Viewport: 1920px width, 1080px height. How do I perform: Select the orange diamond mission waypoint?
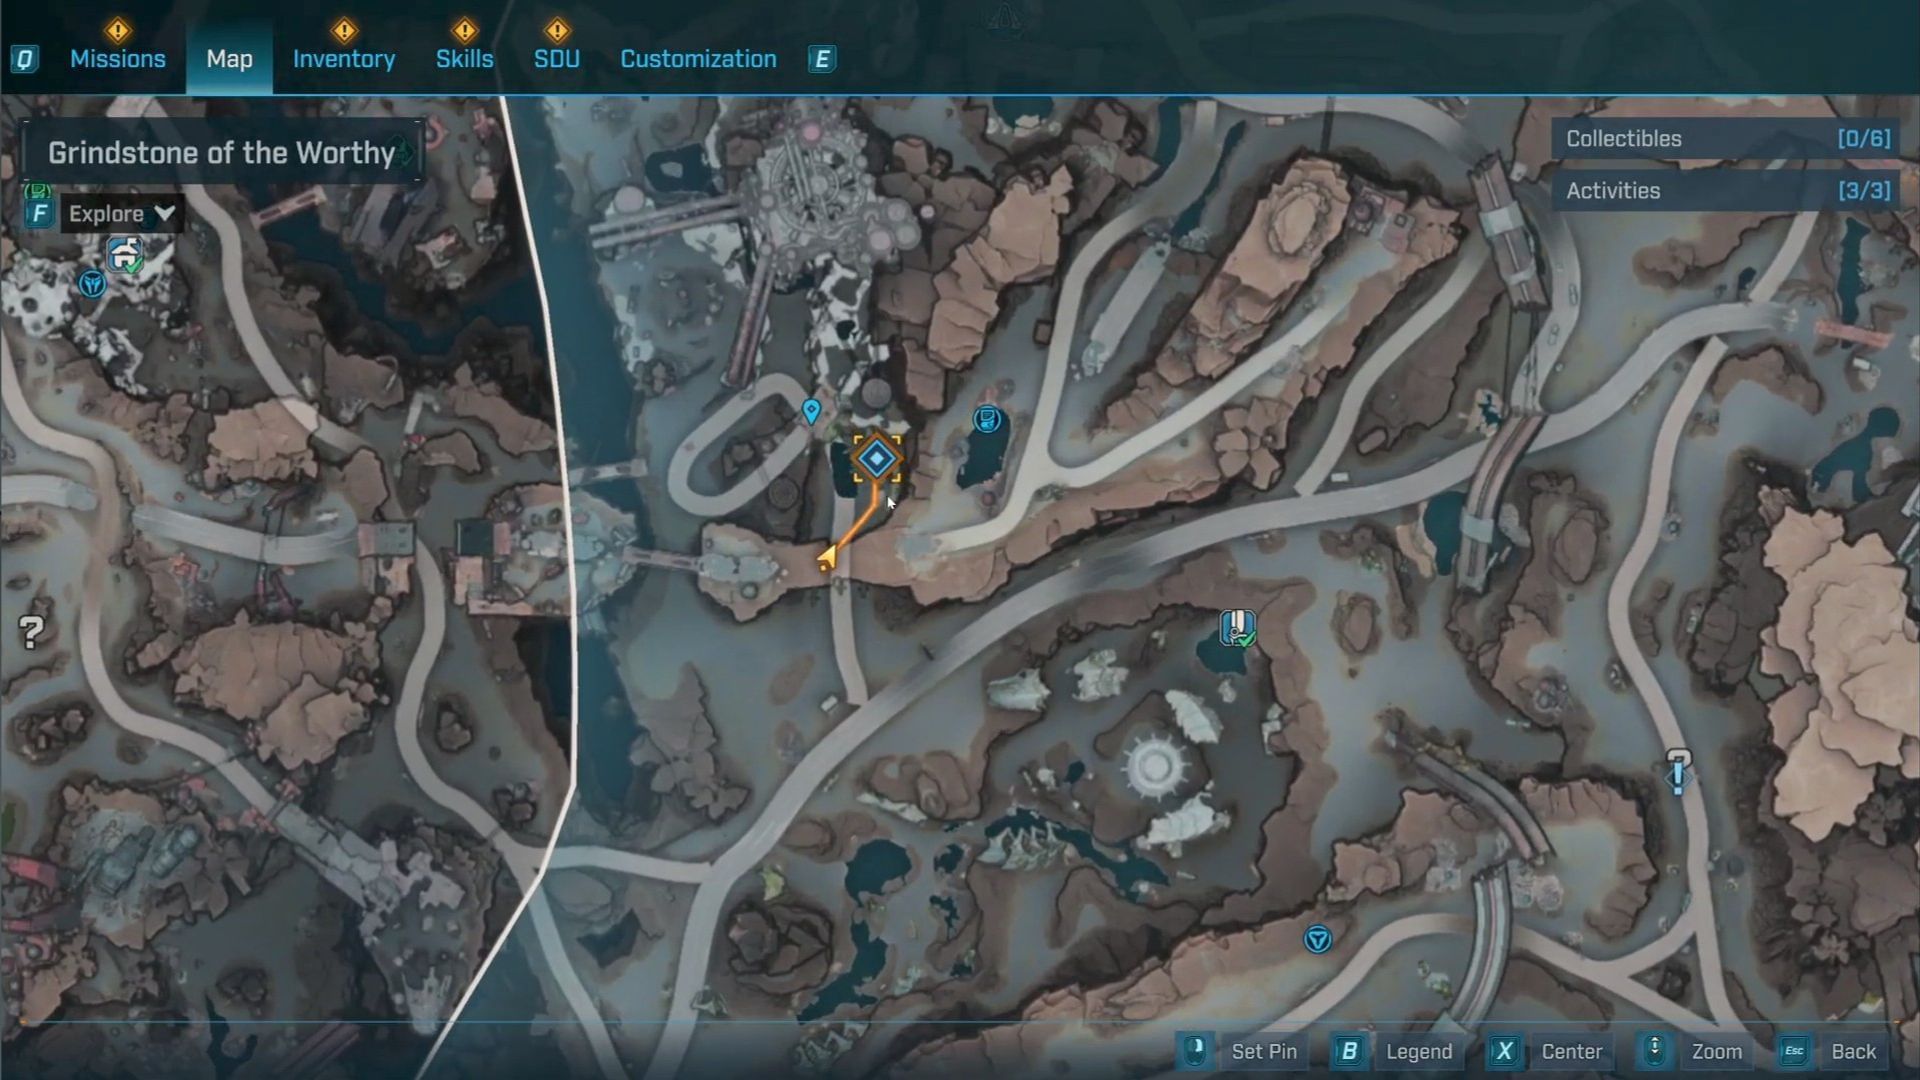877,459
